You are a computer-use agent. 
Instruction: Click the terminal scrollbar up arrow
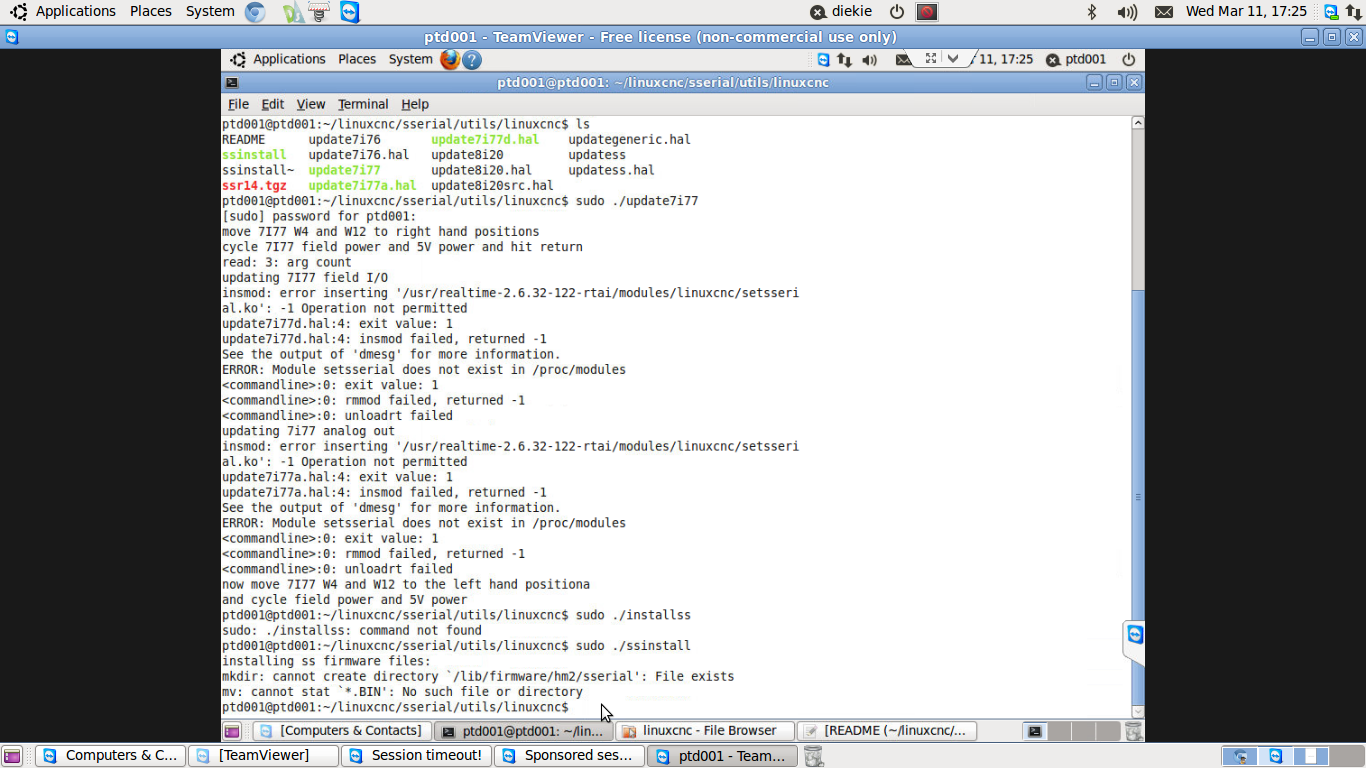click(x=1137, y=123)
